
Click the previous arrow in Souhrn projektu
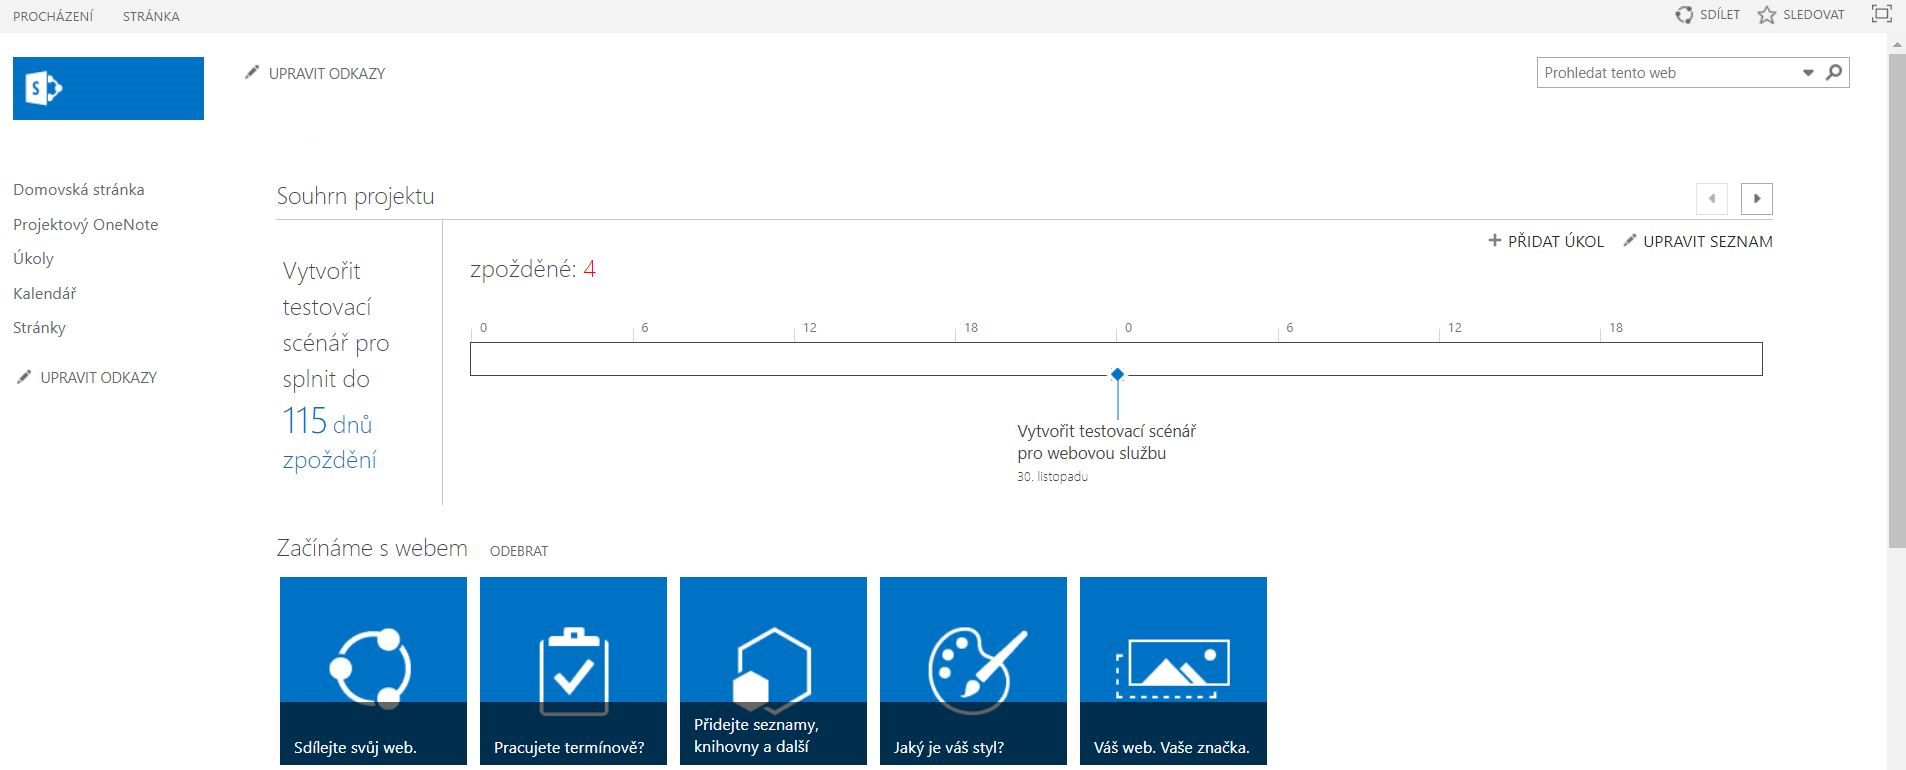(1712, 198)
